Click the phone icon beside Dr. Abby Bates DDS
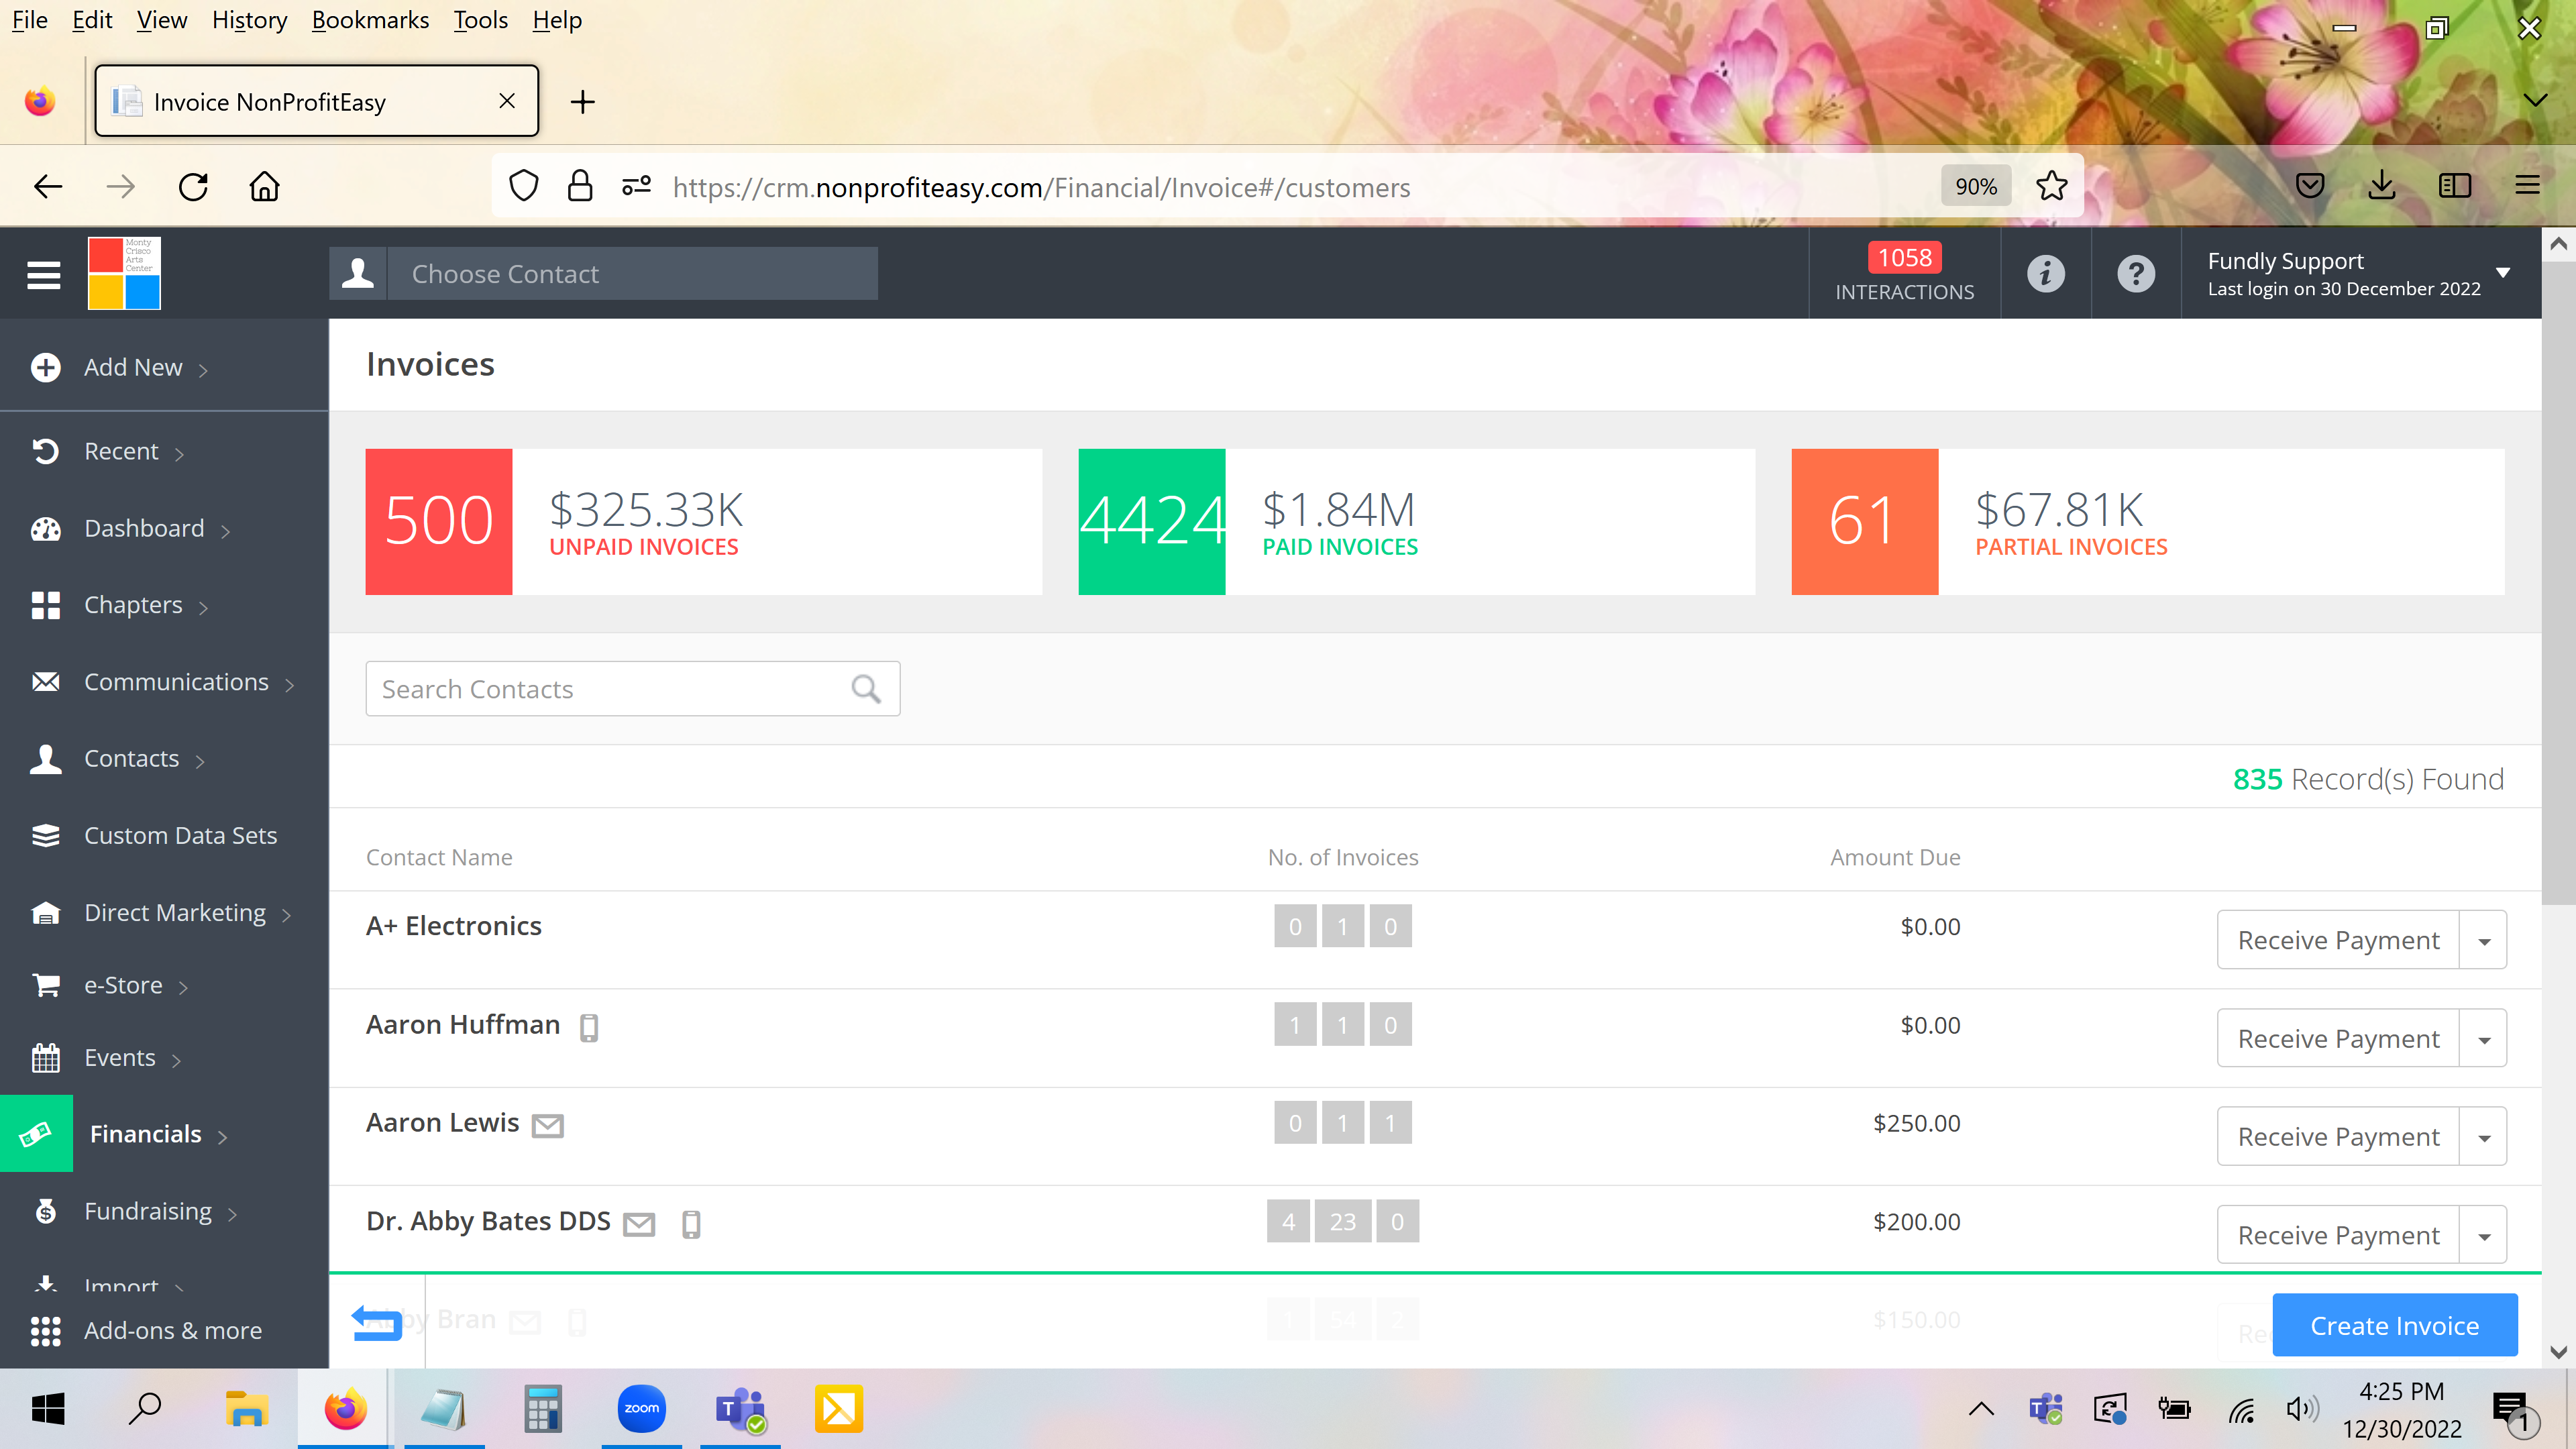The image size is (2576, 1449). pos(691,1224)
